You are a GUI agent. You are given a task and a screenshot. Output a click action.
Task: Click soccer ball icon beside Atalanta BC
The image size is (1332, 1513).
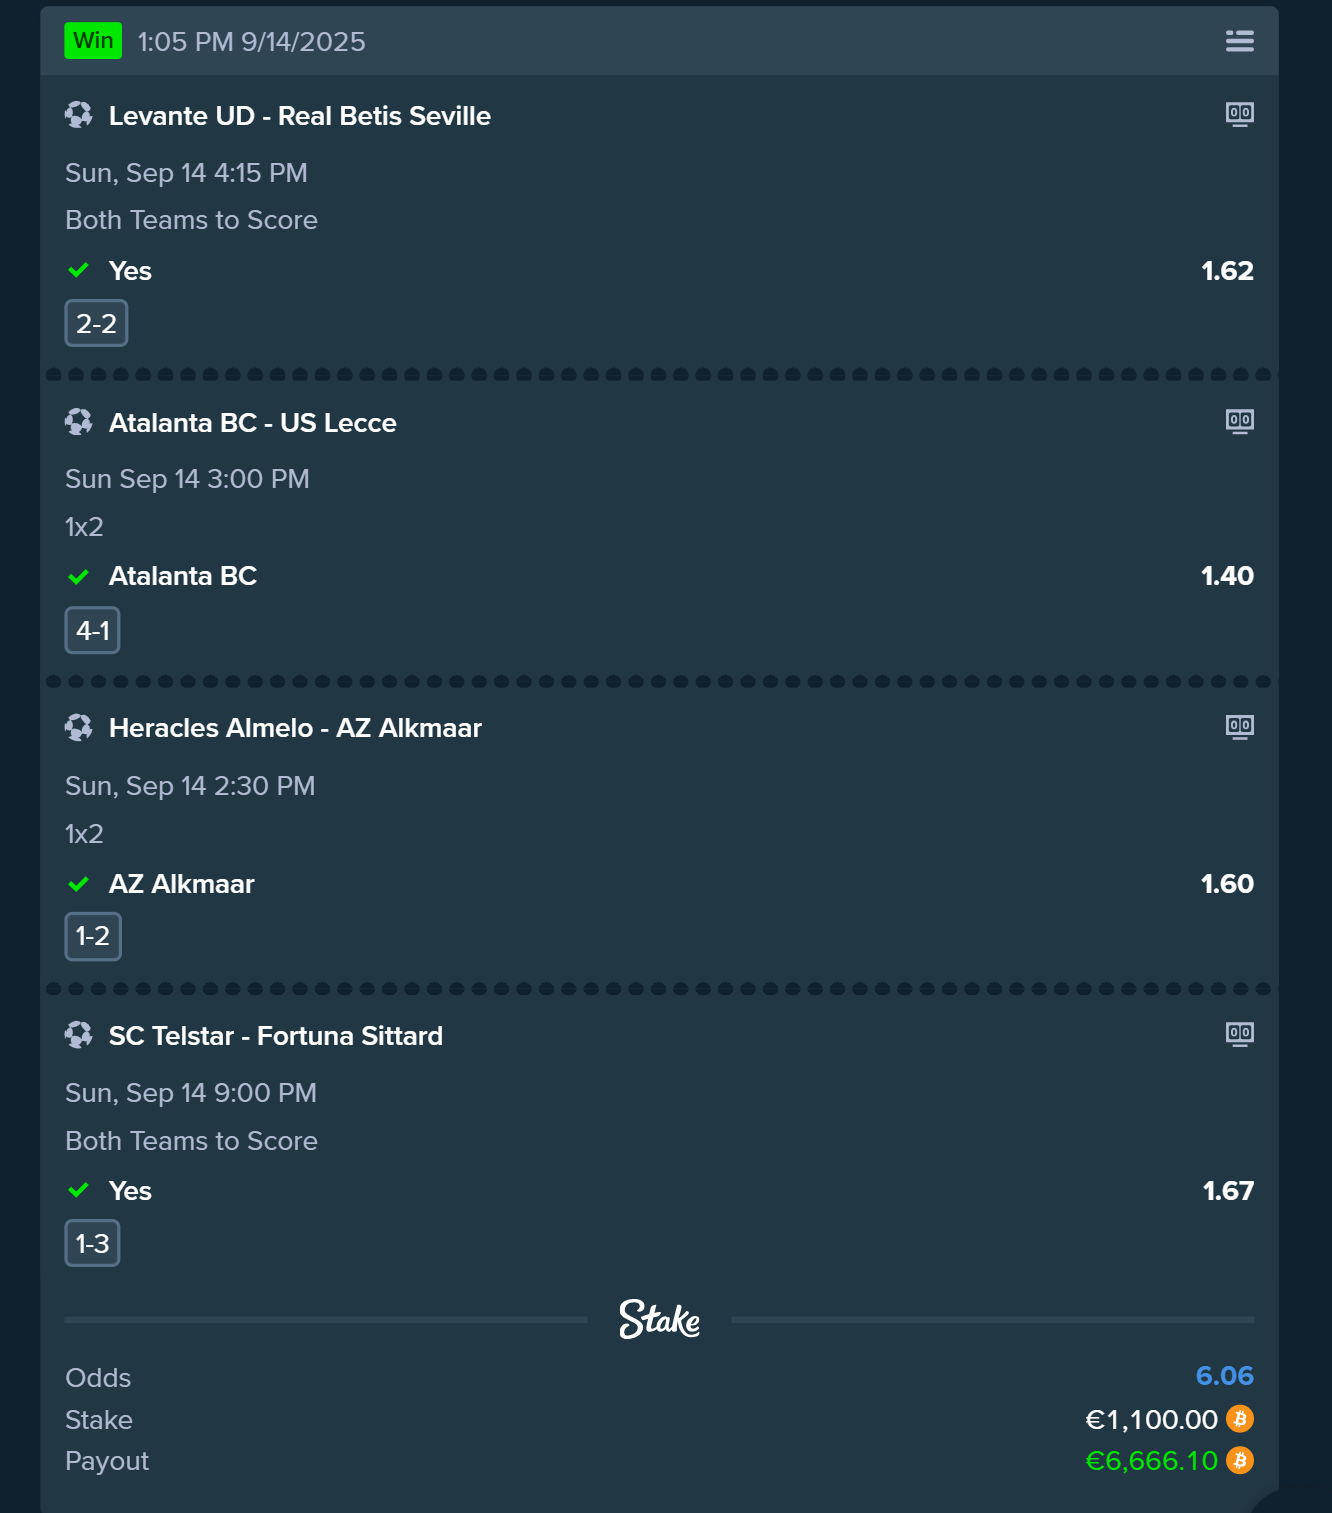click(79, 422)
